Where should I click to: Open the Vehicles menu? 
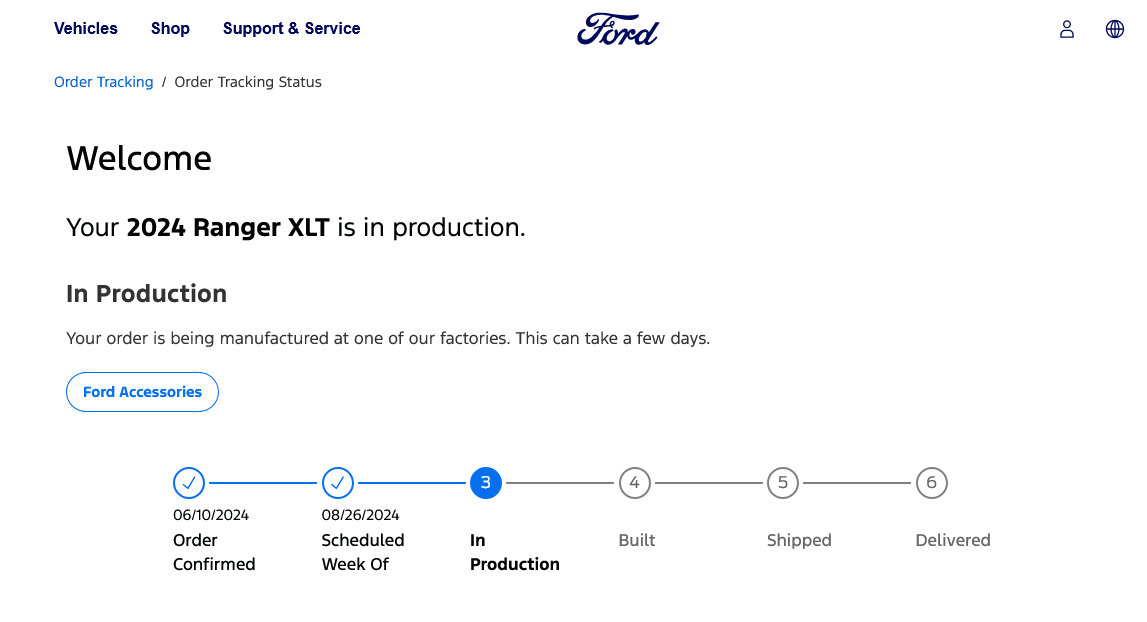click(x=86, y=29)
